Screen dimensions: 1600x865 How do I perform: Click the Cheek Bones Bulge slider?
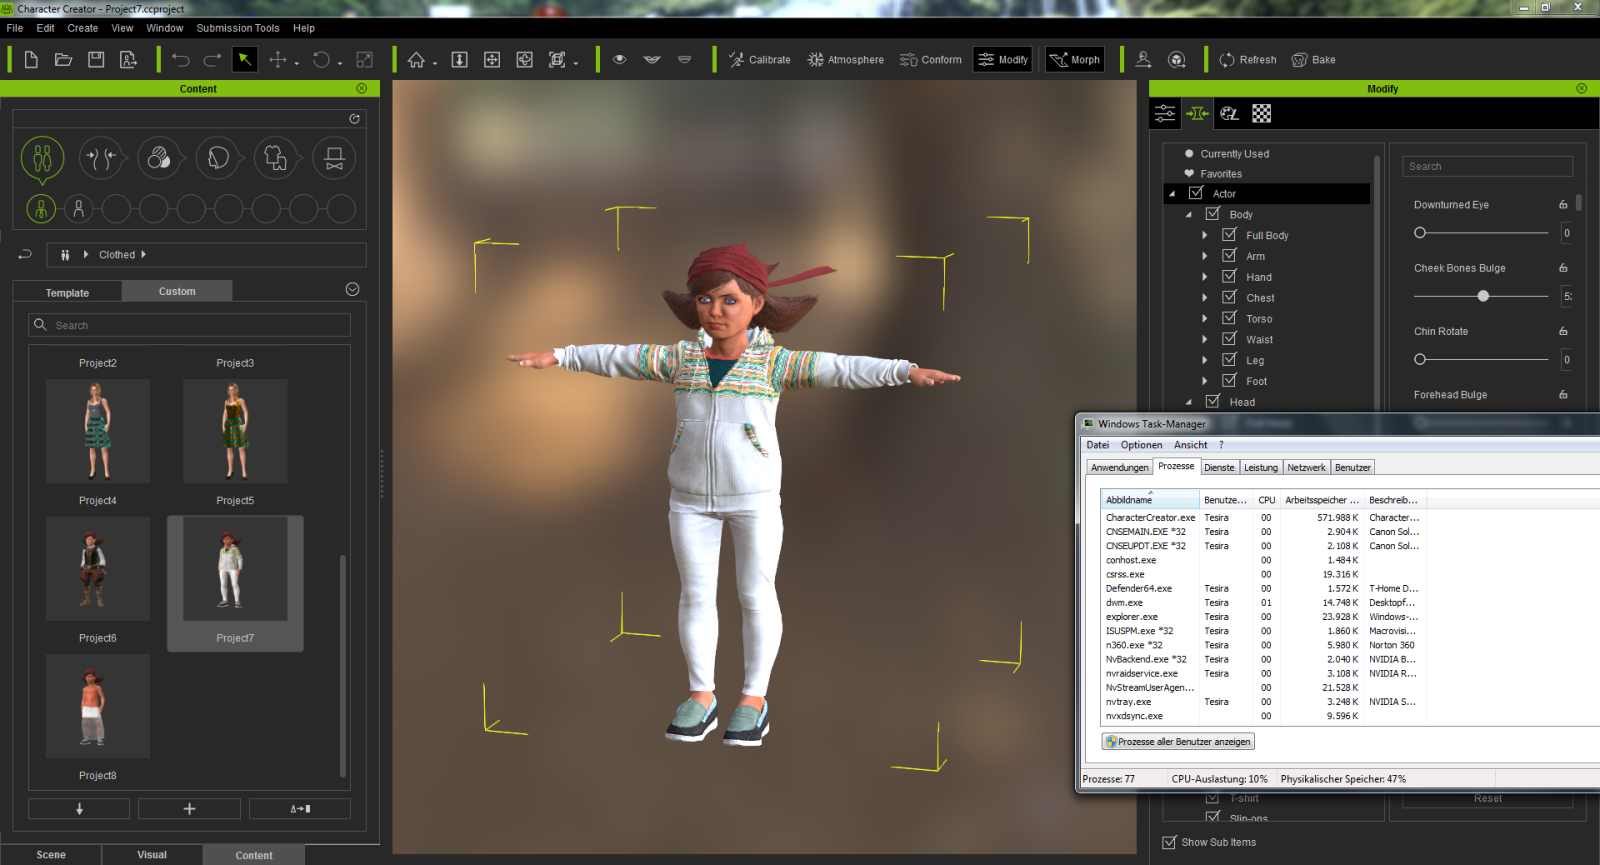click(1481, 296)
